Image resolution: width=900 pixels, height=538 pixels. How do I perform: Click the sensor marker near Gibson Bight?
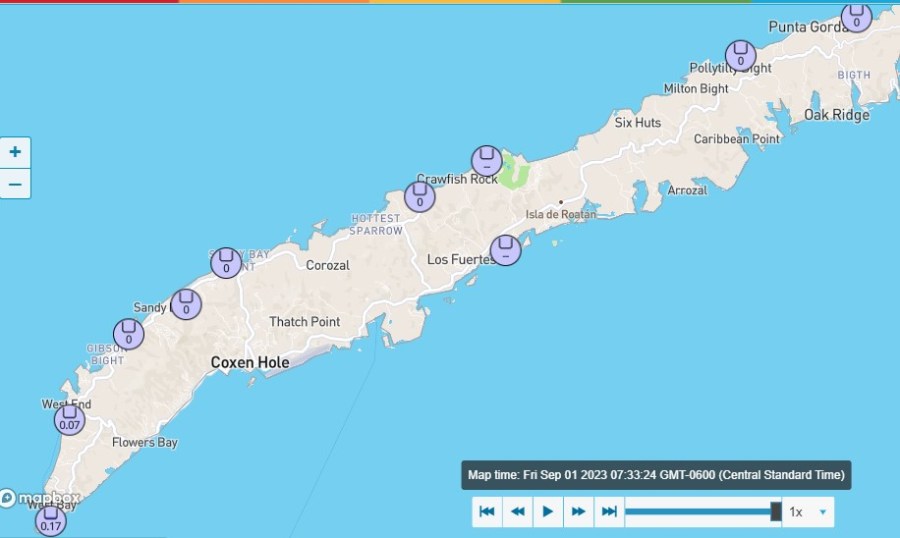tap(128, 334)
